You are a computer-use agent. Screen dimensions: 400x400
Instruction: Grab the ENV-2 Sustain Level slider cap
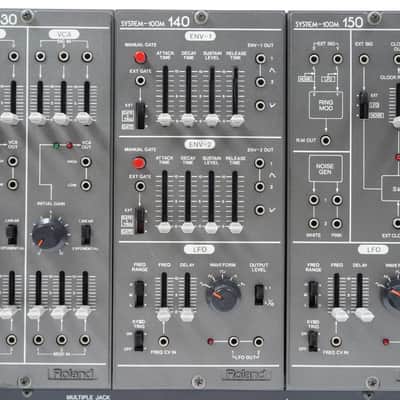coord(211,228)
